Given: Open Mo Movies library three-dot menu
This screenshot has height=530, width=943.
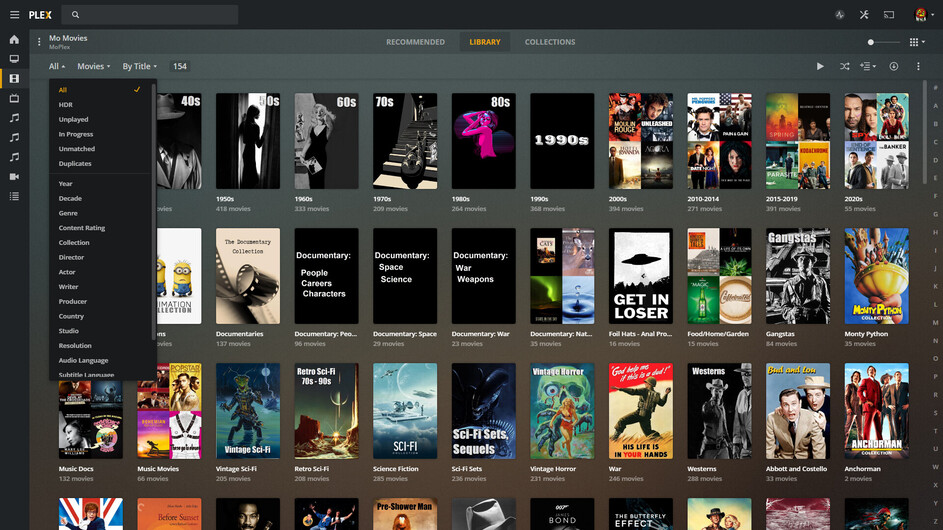Looking at the screenshot, I should [x=39, y=42].
